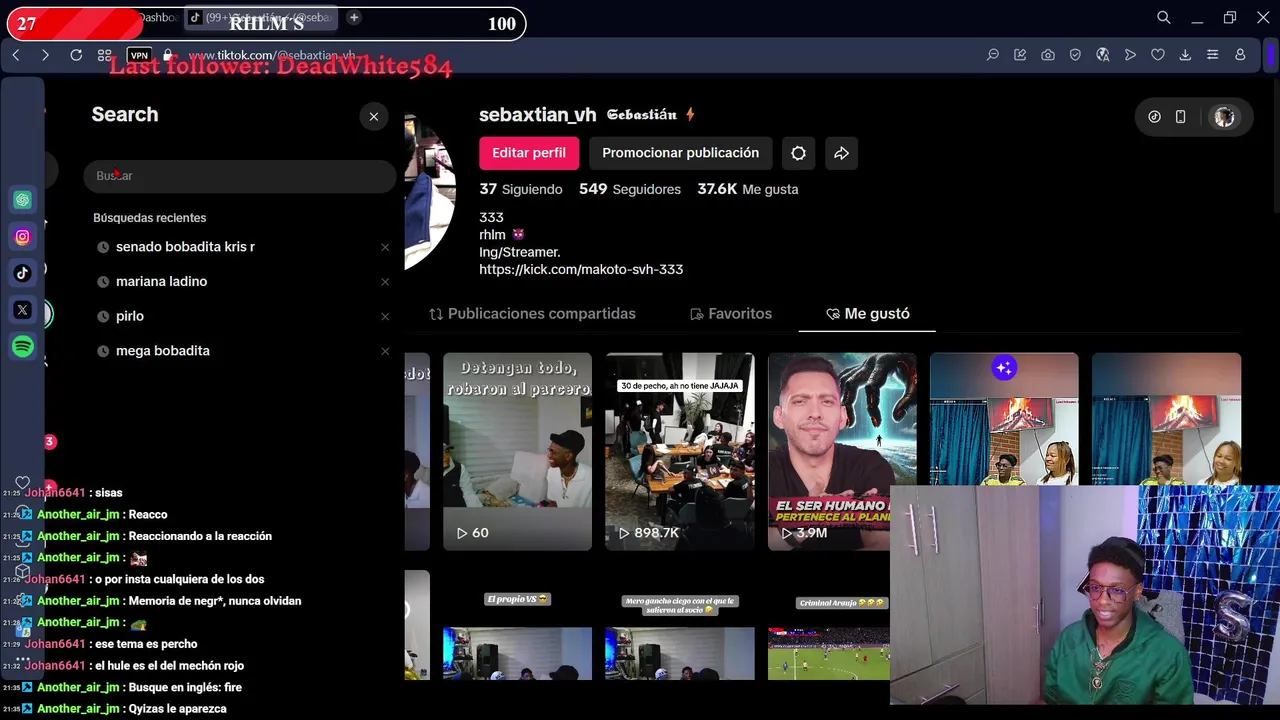Remove 'senado bobadita kris r' recent search

pyautogui.click(x=385, y=247)
